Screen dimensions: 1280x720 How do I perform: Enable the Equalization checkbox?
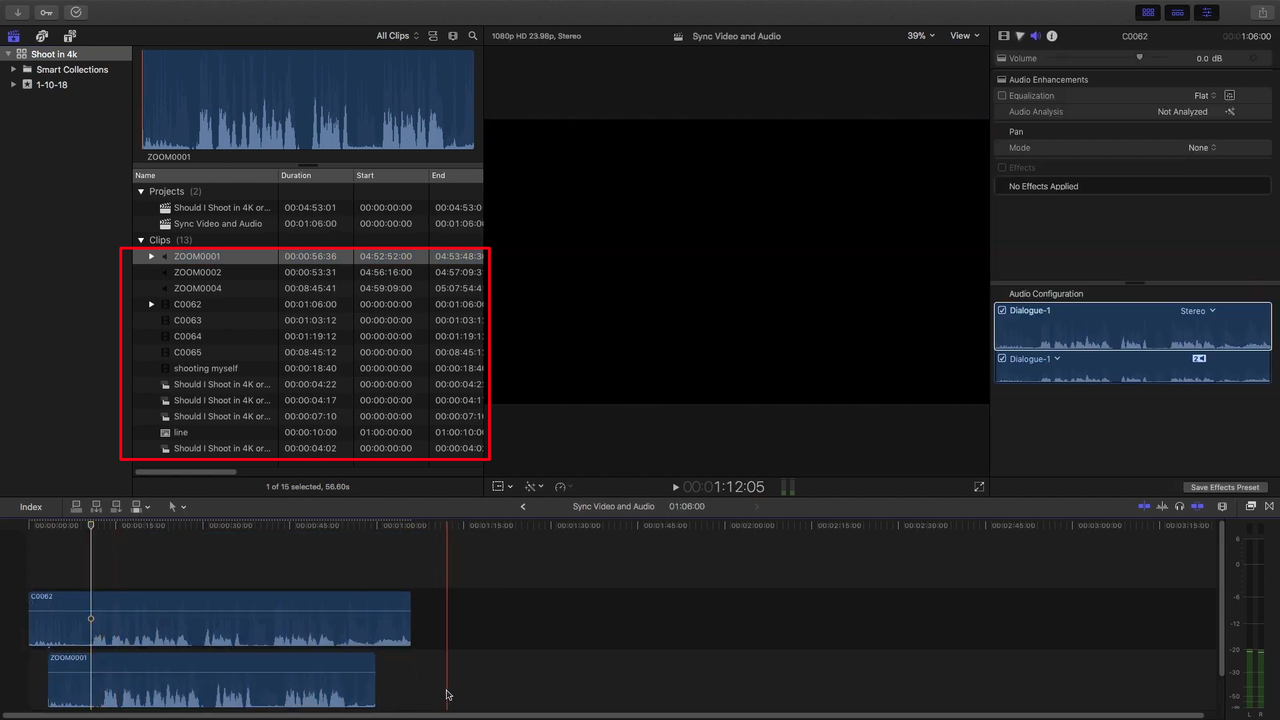click(1002, 95)
